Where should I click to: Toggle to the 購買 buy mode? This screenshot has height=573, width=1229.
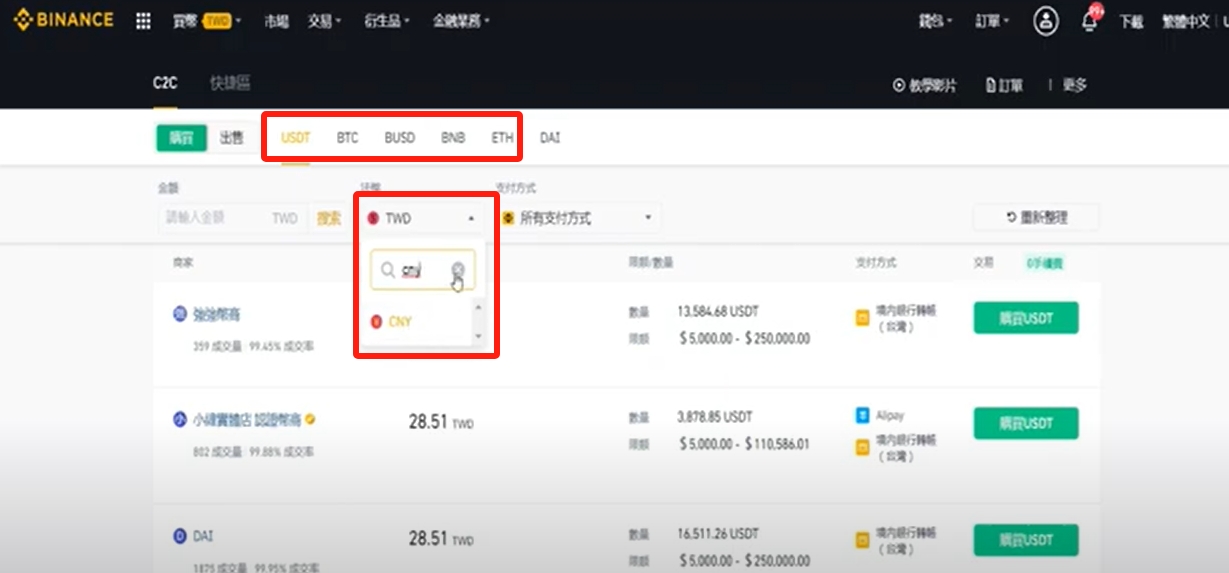click(181, 138)
